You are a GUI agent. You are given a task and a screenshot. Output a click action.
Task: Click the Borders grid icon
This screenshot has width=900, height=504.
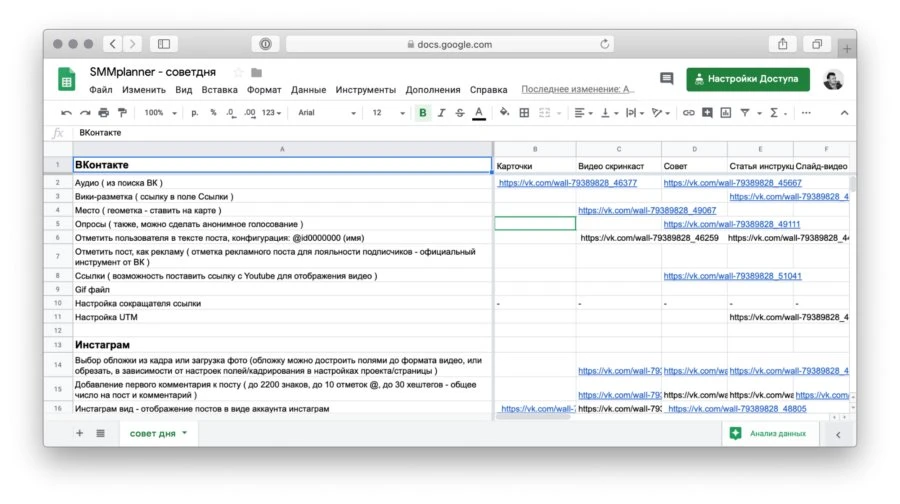tap(524, 113)
